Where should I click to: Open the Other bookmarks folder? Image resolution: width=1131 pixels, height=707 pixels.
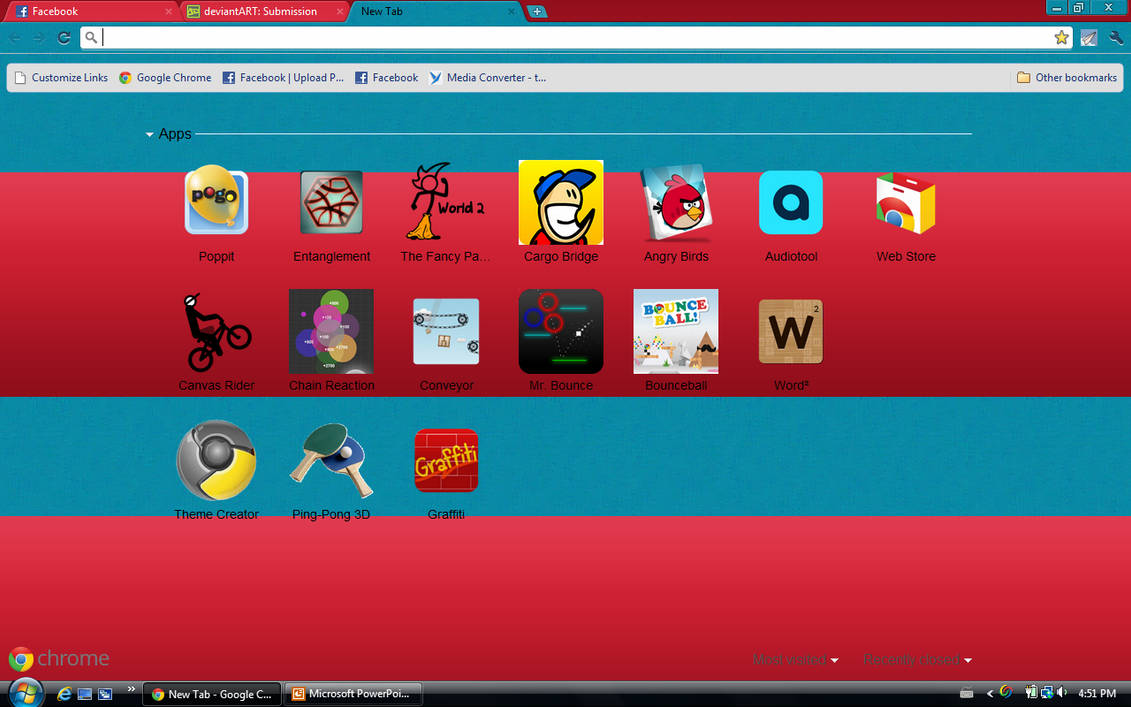pos(1066,77)
